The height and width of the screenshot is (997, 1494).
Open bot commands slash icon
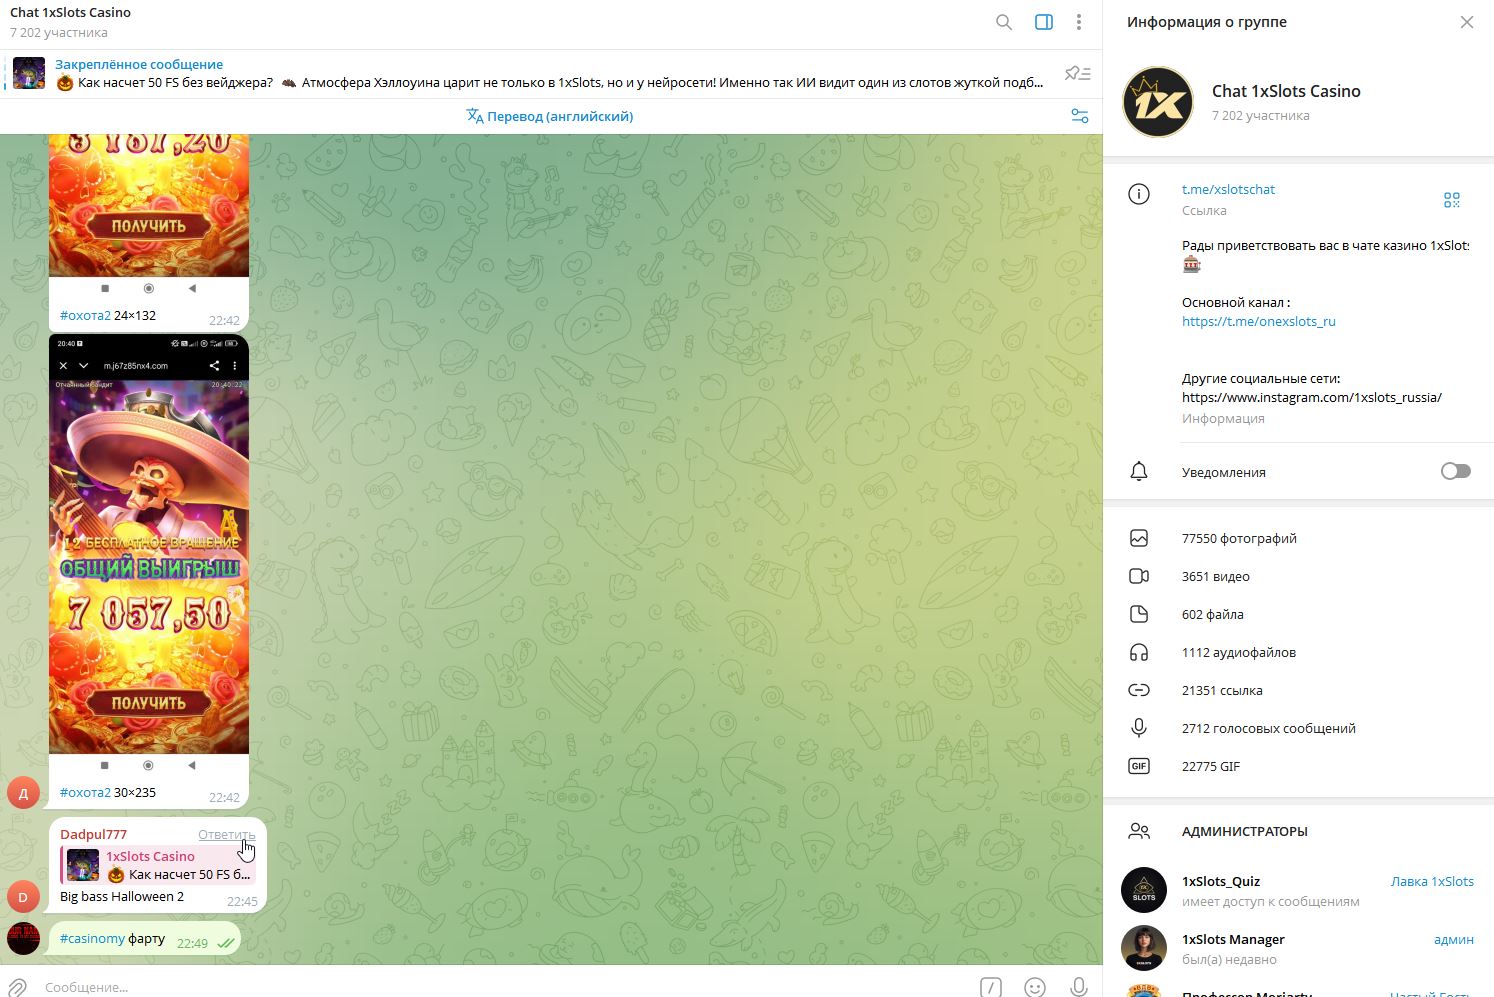pyautogui.click(x=990, y=987)
